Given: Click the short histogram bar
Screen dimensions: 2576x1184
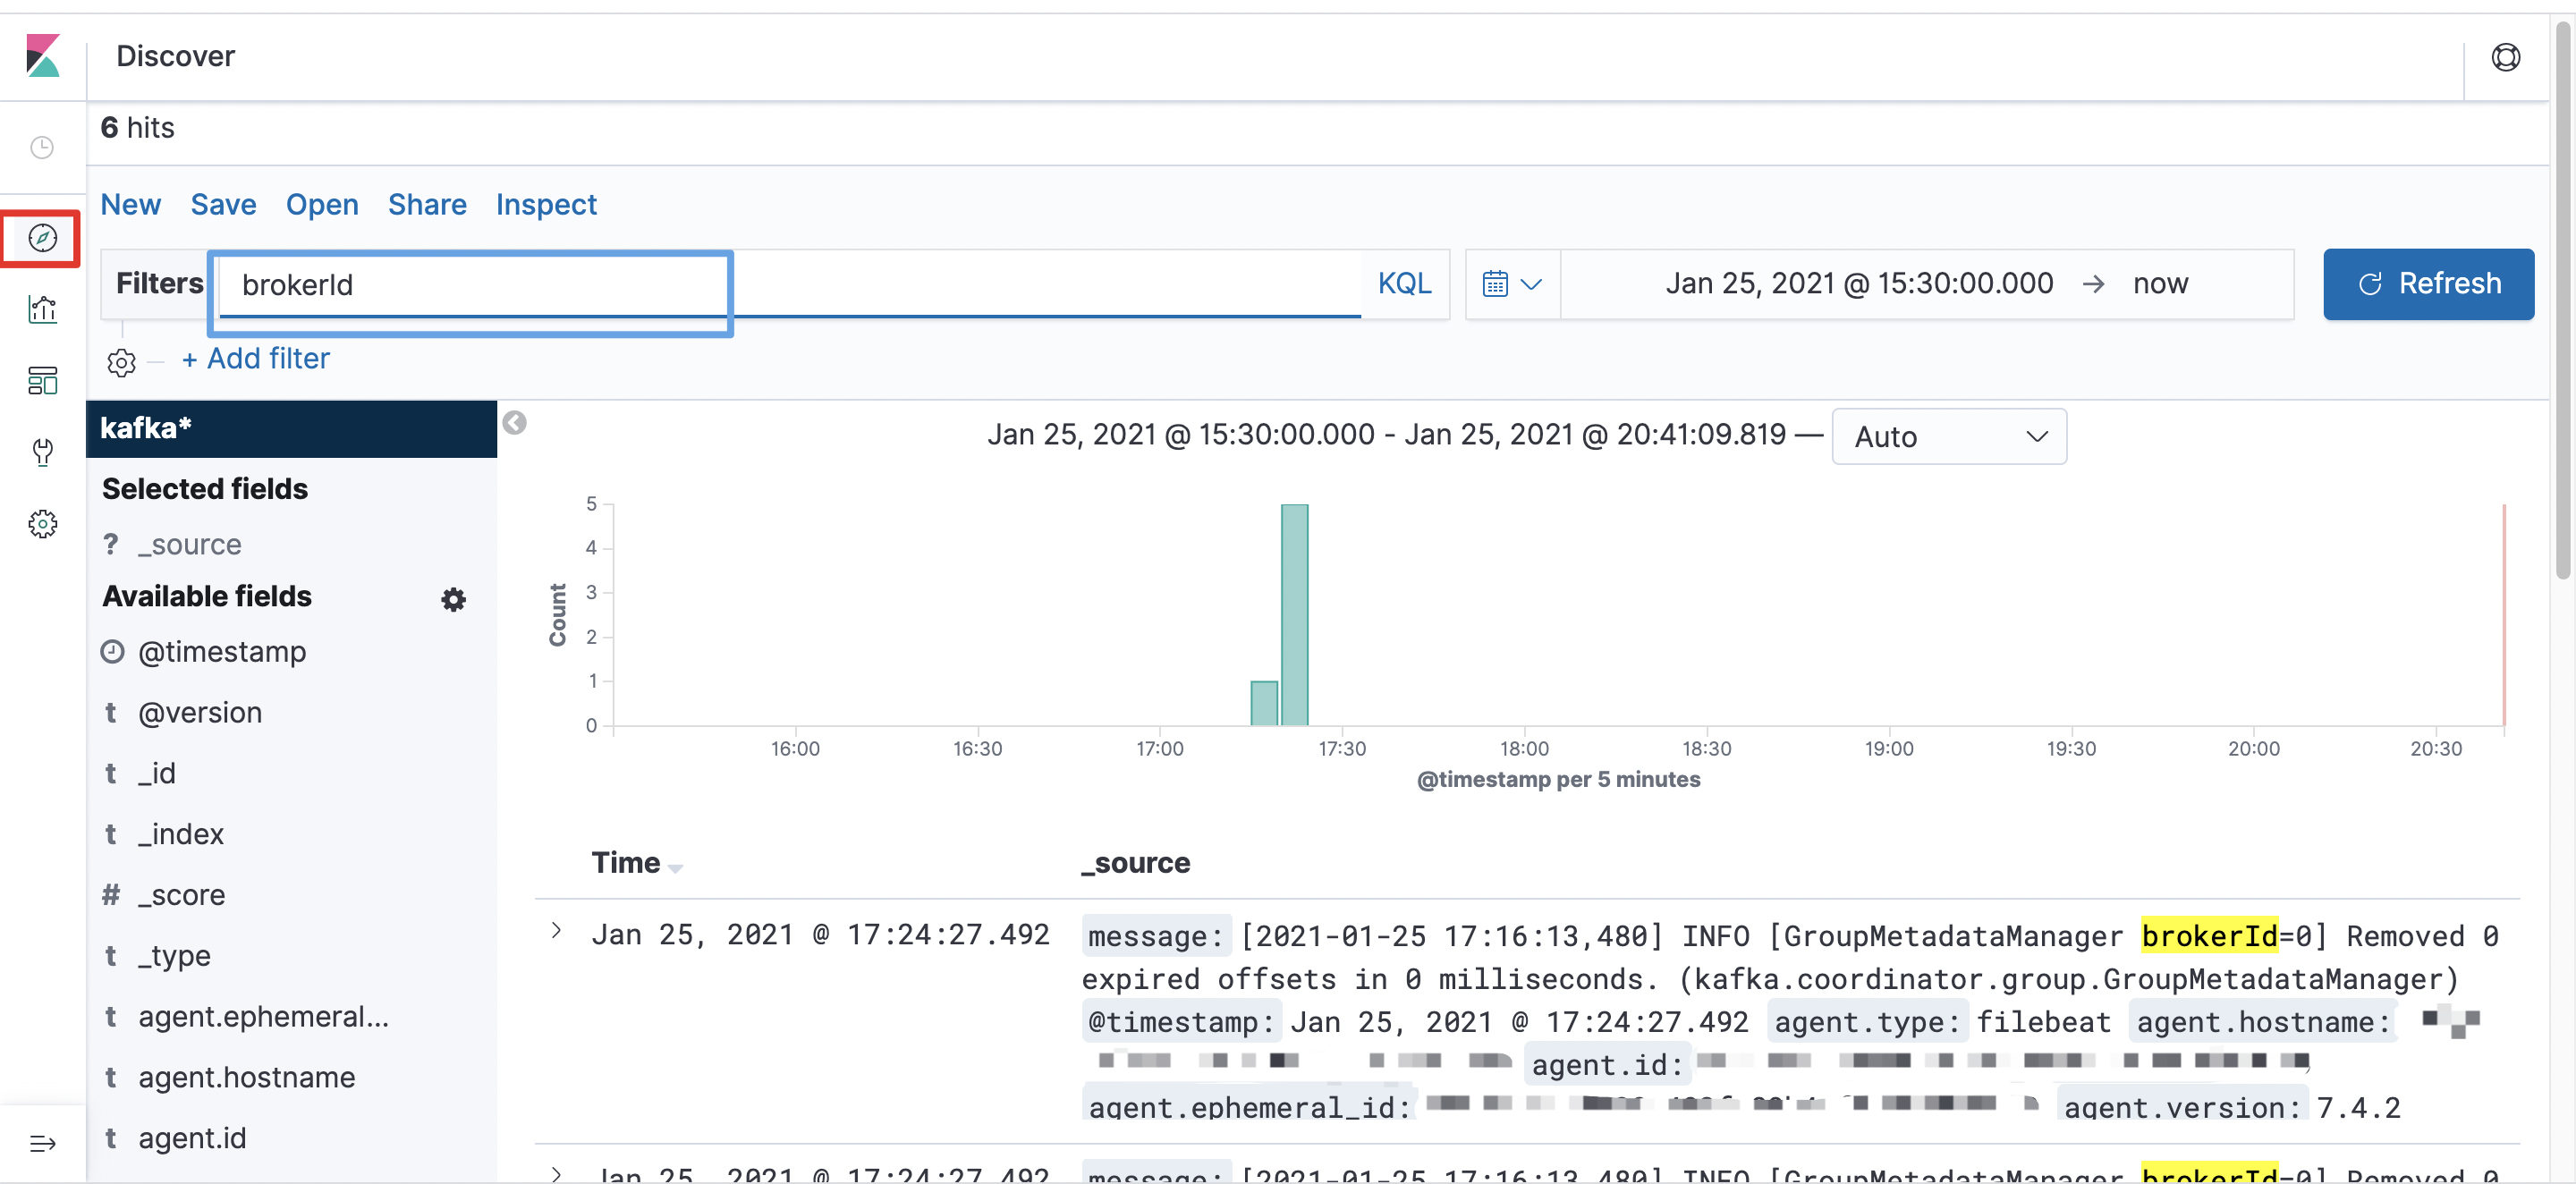Looking at the screenshot, I should tap(1264, 703).
